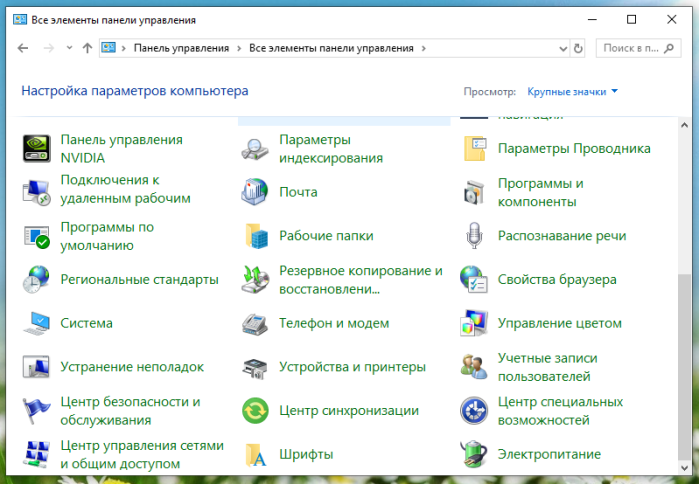Screen dimensions: 699x484
Task: Click the Рабочие папки folder icon
Action: coord(256,235)
